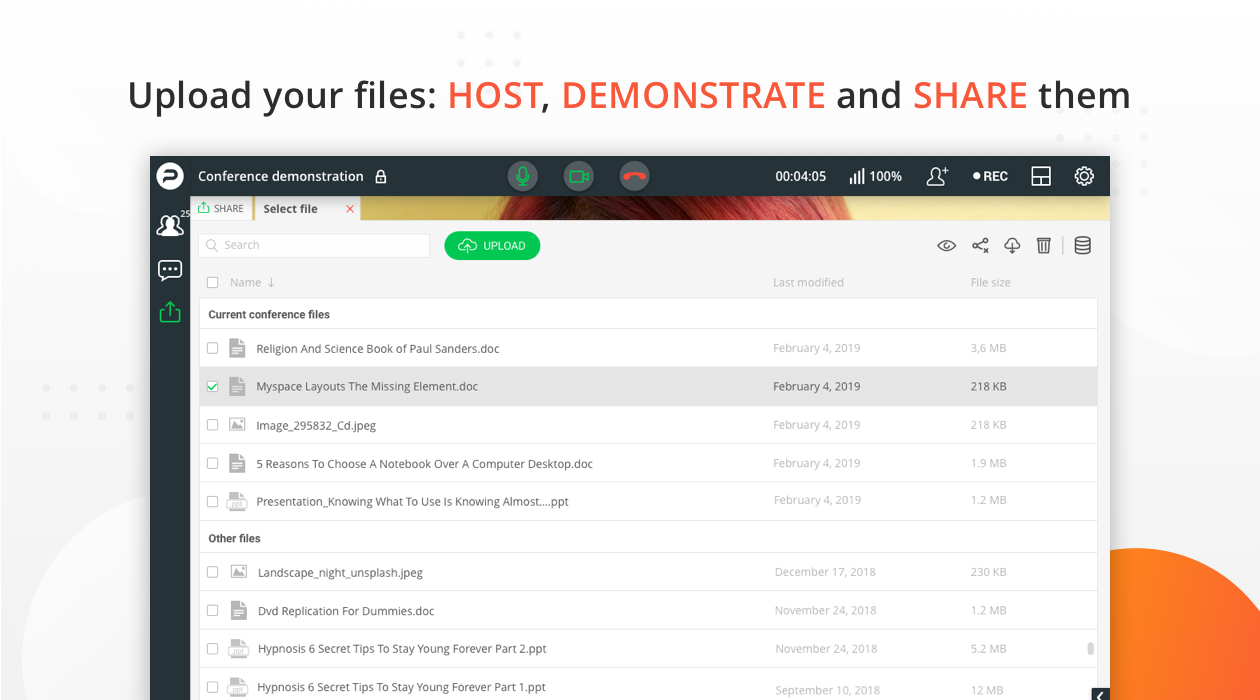
Task: Select Presentation_Knowing What To Use ppt file
Action: pyautogui.click(x=412, y=502)
